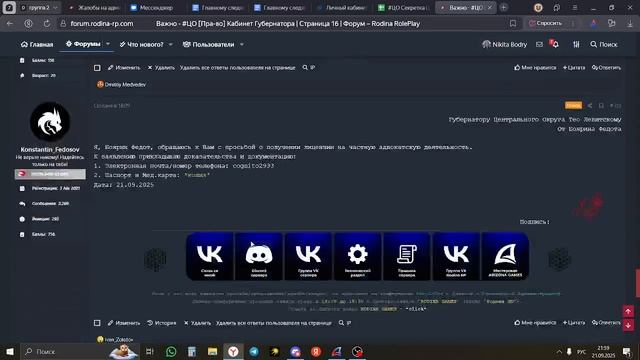Open the Calculator taskbar icon
The image size is (640, 360).
[x=191, y=351]
